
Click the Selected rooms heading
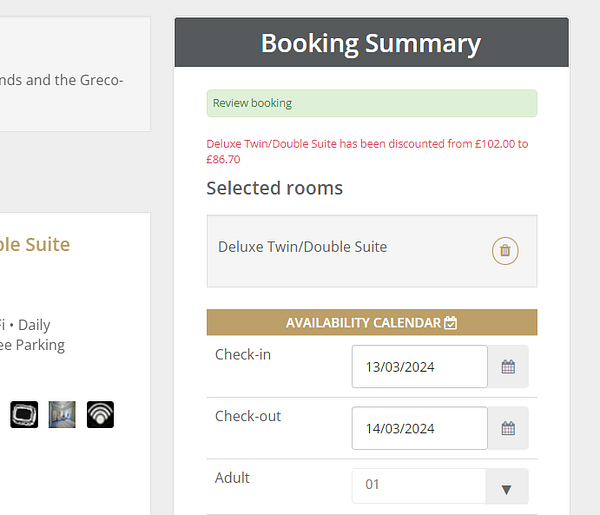[275, 188]
